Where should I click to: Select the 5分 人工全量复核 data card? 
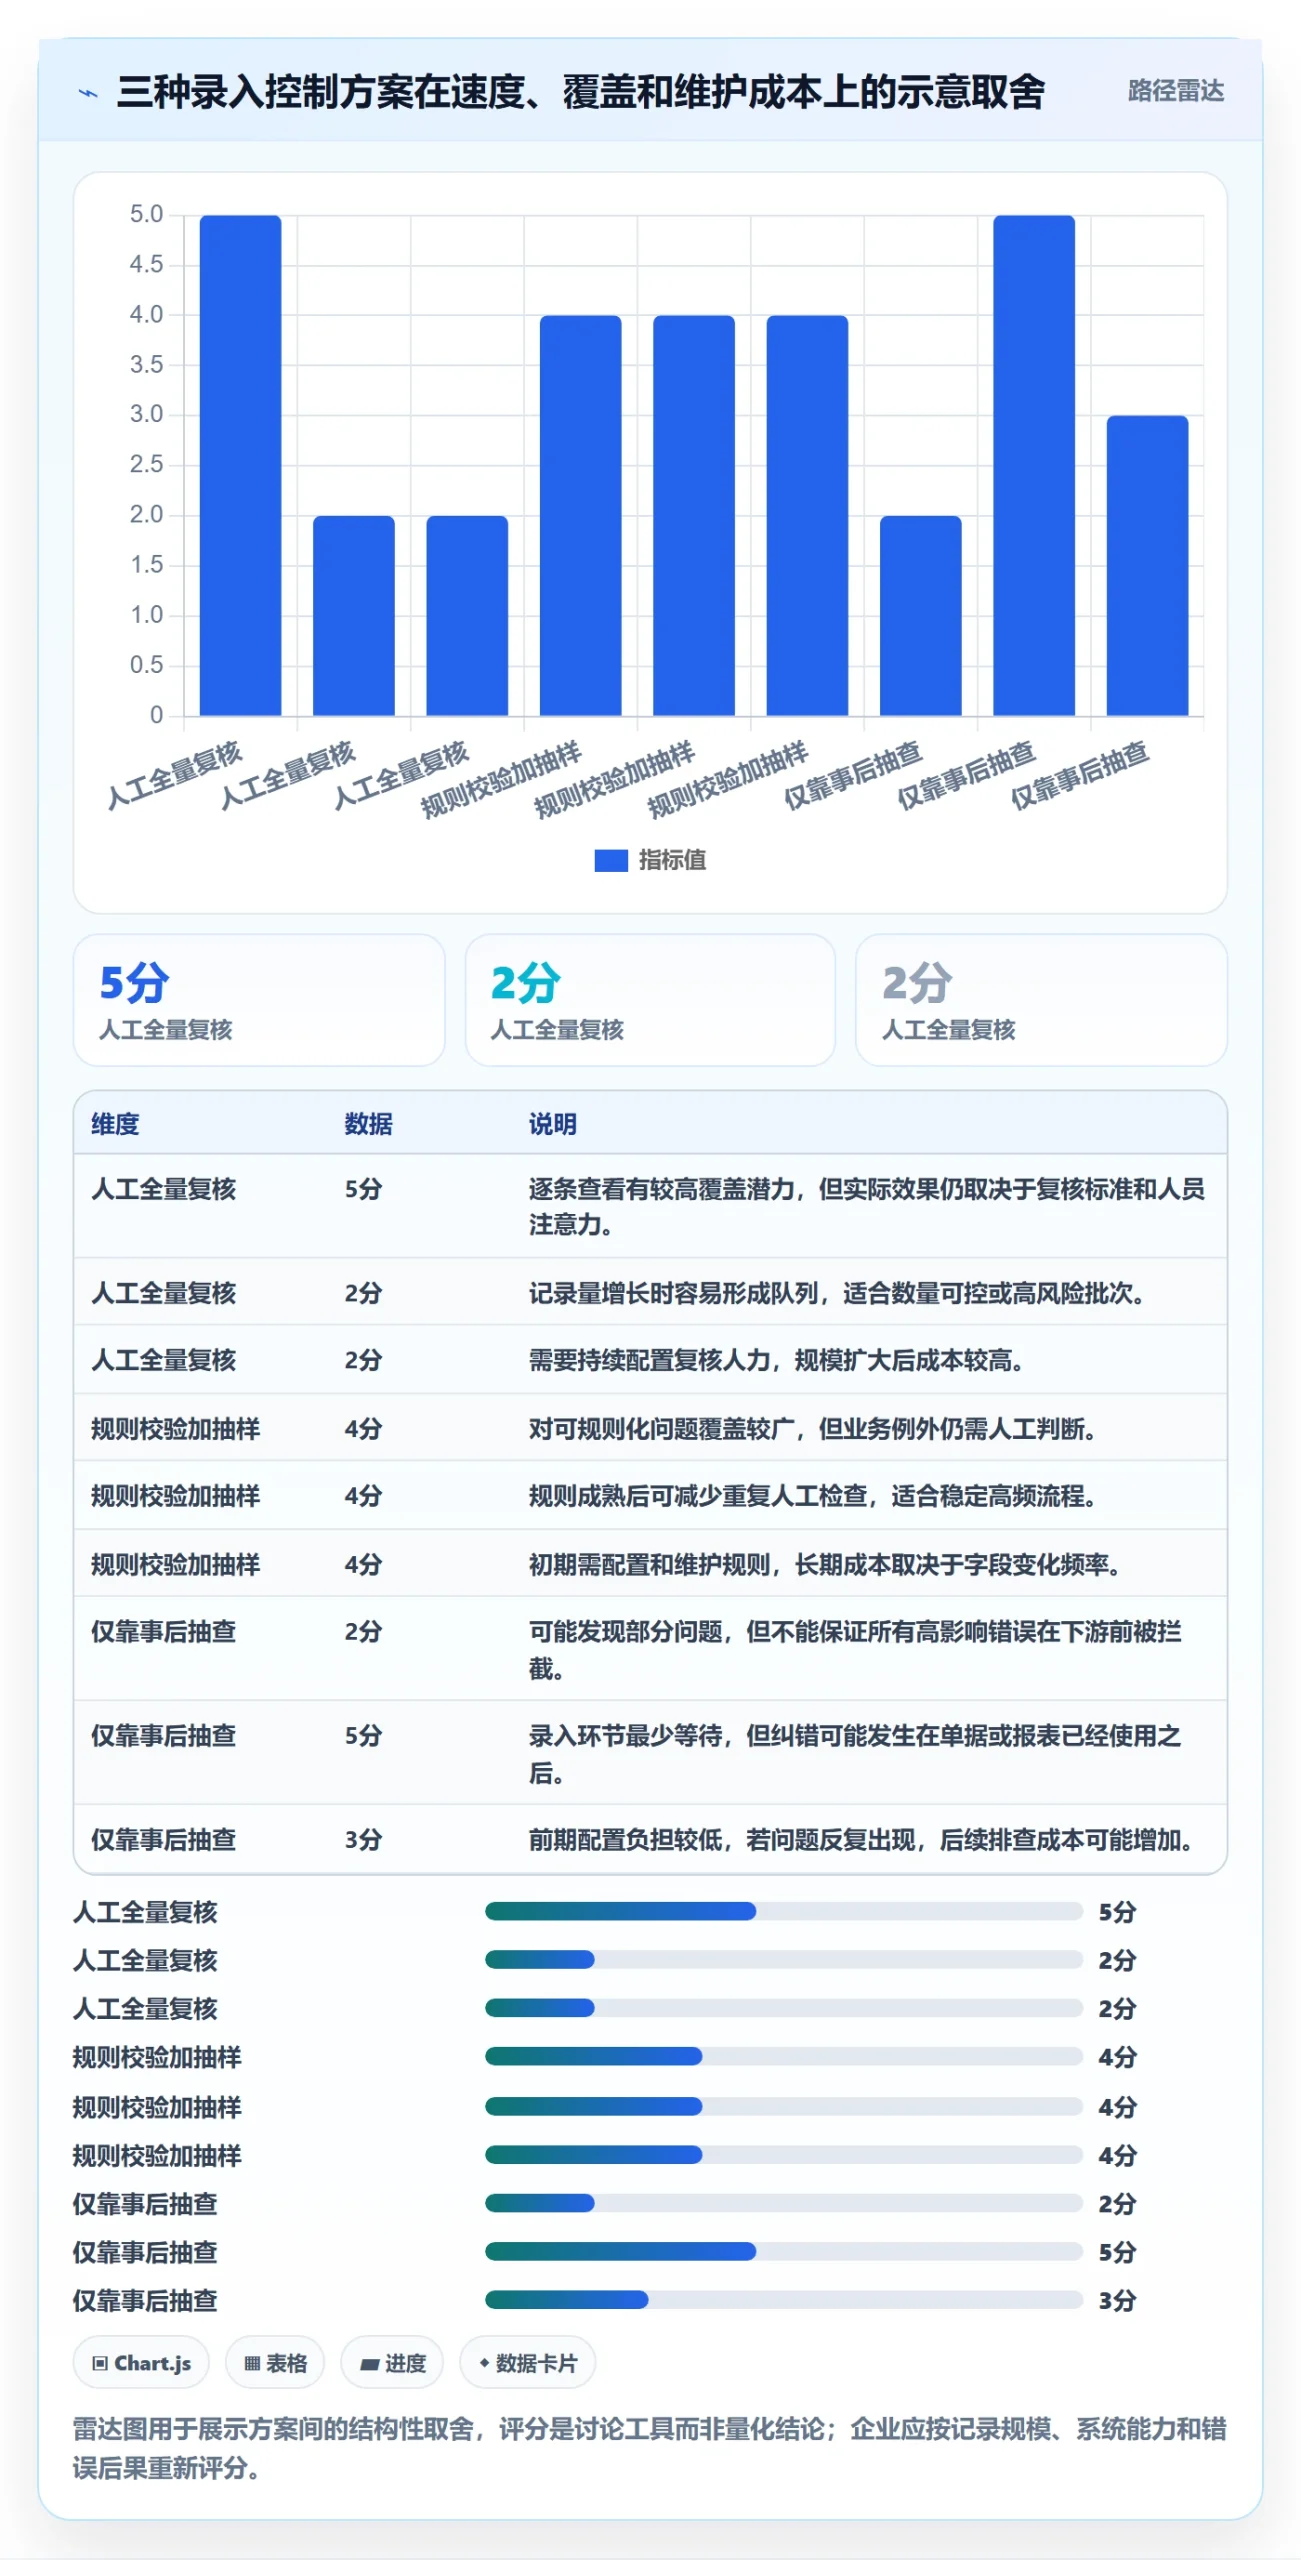tap(259, 1000)
